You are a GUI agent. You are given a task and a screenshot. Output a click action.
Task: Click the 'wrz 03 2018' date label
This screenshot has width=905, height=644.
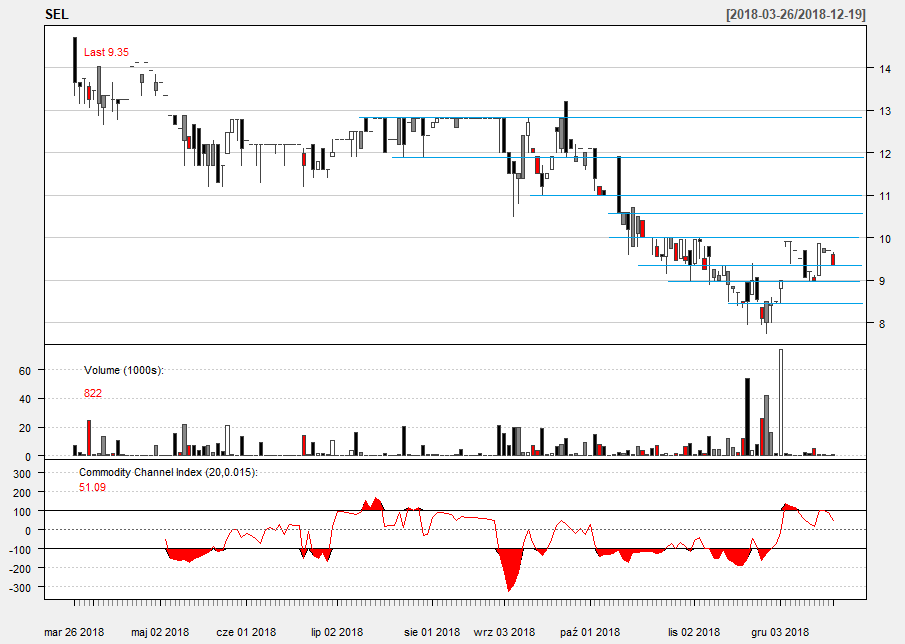(x=504, y=632)
